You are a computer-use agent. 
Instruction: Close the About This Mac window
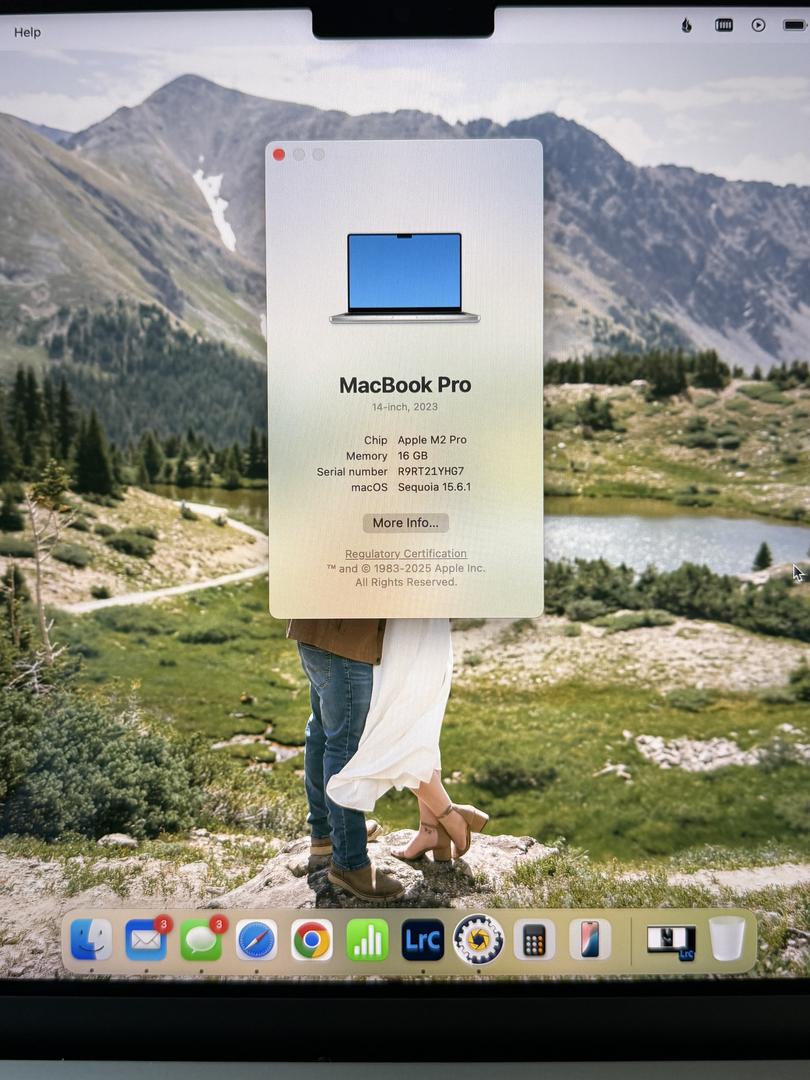pos(279,154)
